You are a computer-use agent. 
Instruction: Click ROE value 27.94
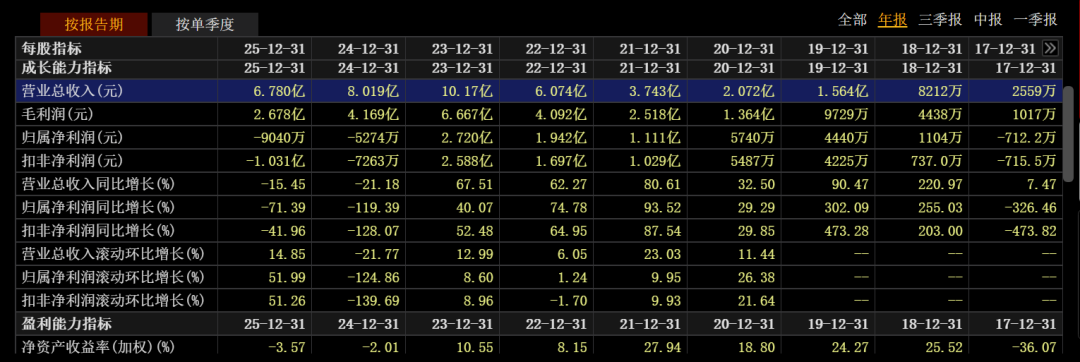[664, 348]
